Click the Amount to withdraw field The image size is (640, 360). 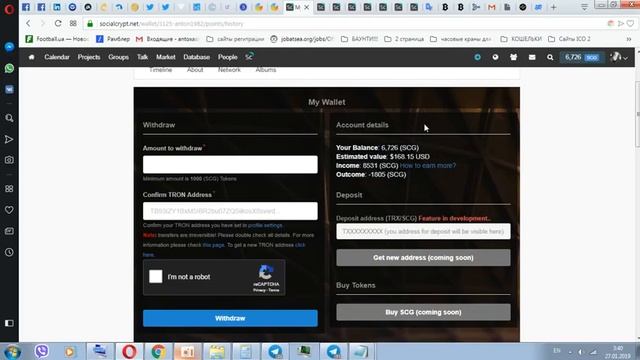[230, 164]
